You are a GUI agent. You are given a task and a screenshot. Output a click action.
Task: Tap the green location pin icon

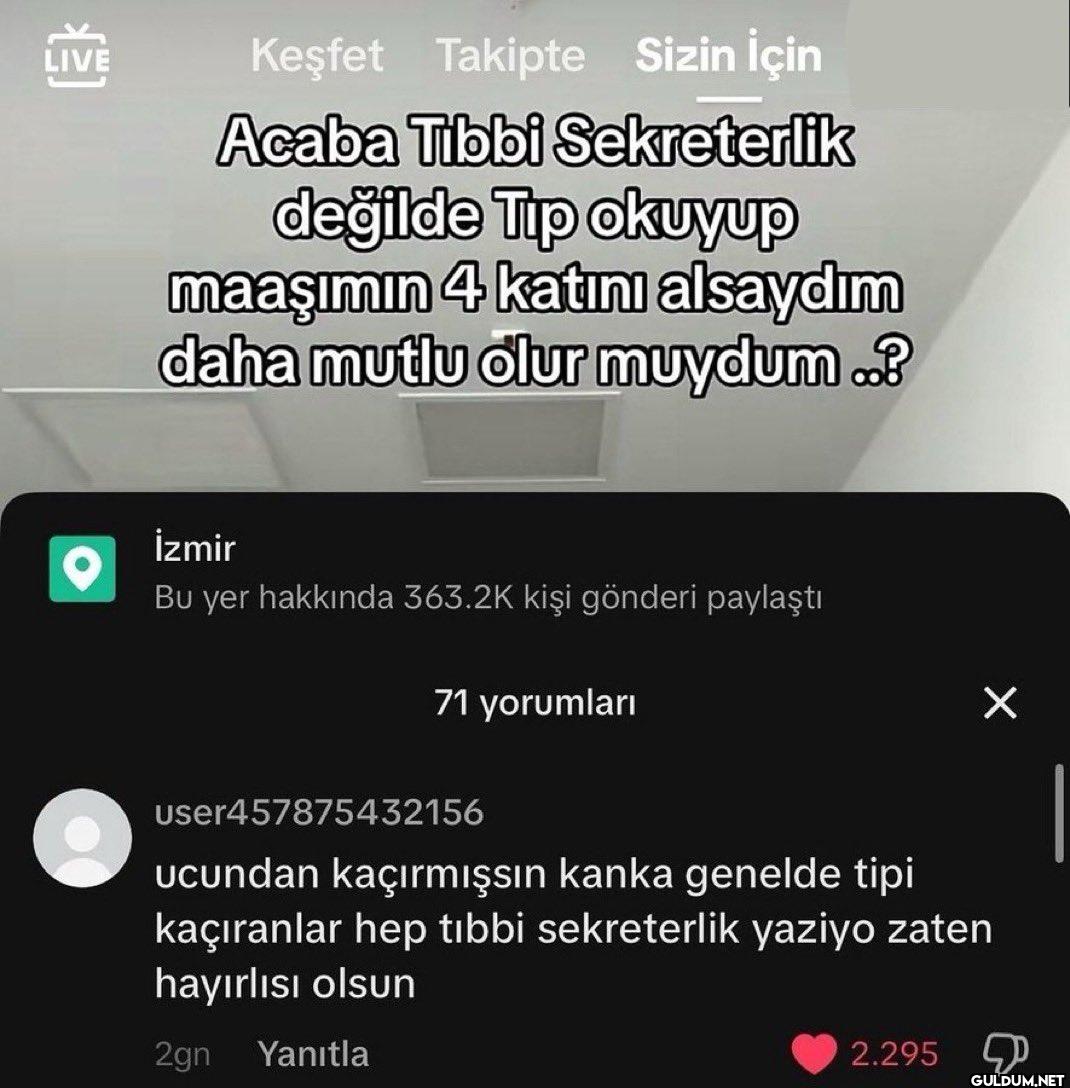pos(82,569)
